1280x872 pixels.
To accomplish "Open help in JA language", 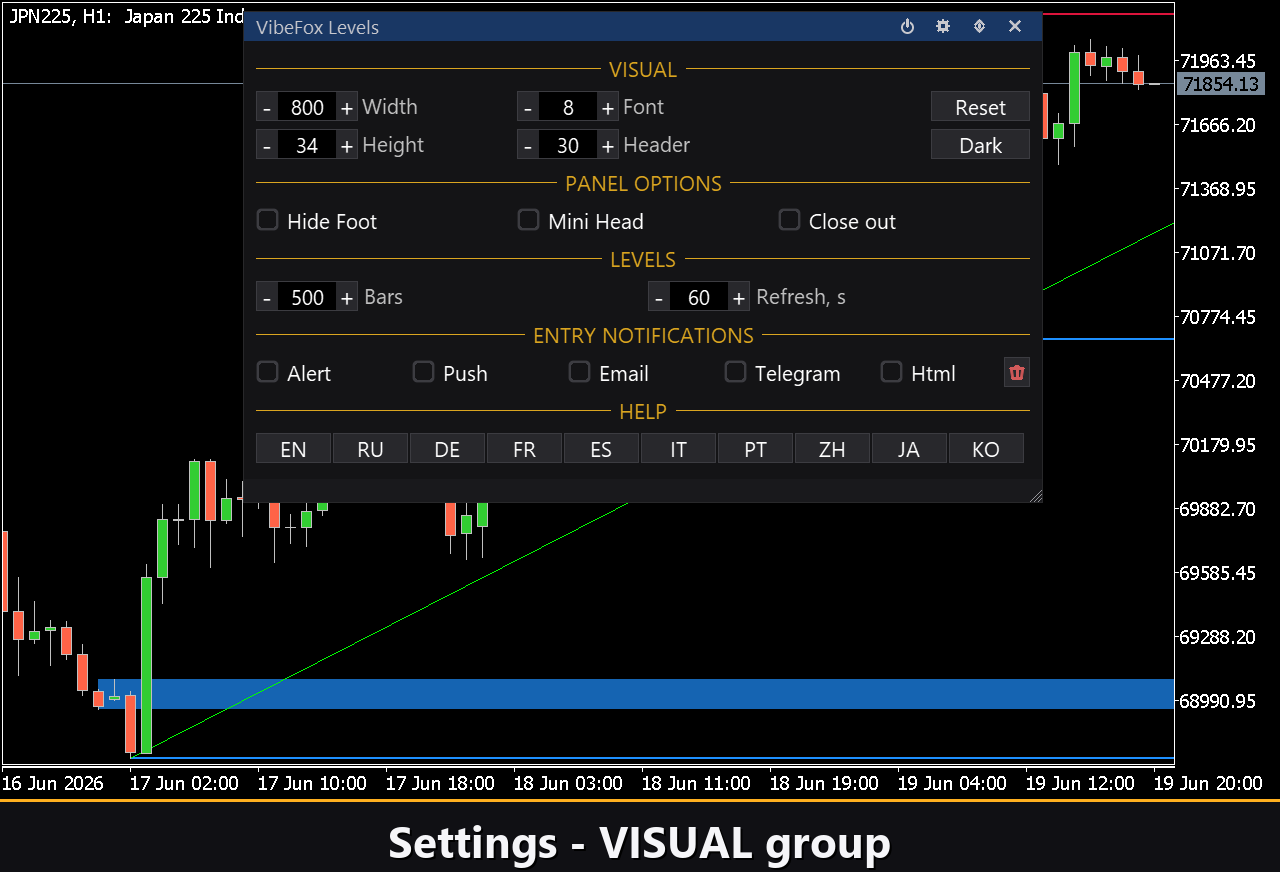I will point(909,449).
